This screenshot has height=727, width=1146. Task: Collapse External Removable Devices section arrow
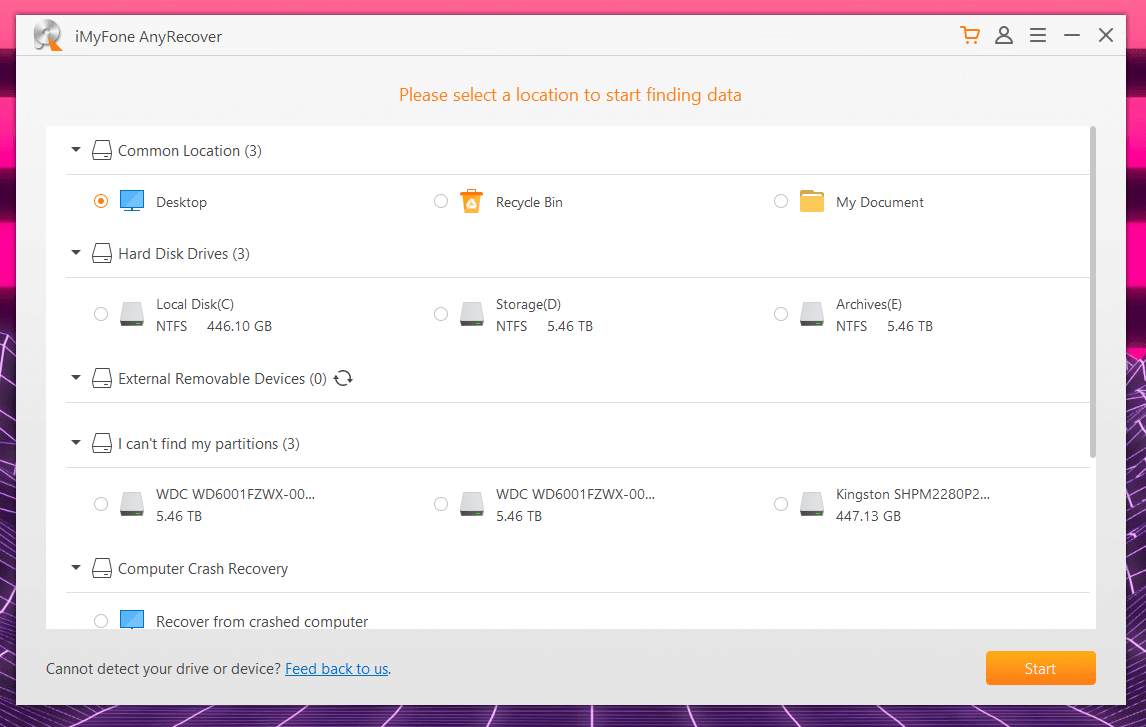click(x=75, y=378)
